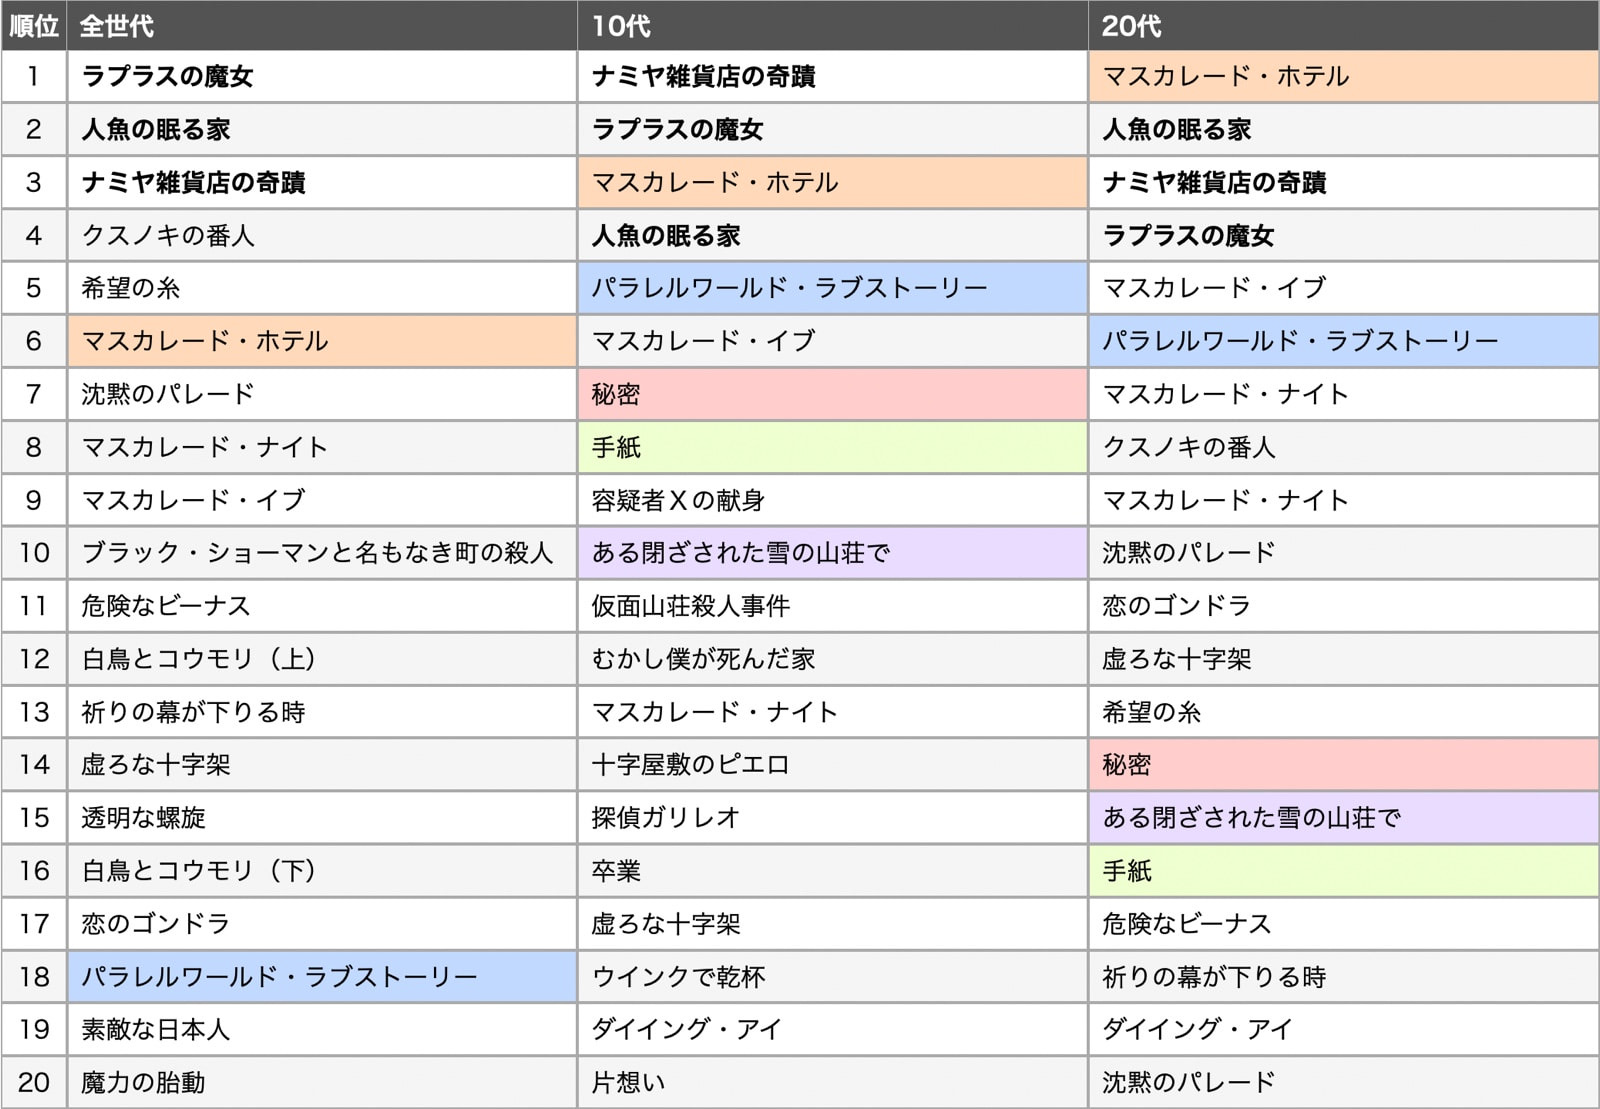Select クスノキの番人 in the 全世代 column
Screen dimensions: 1600x1109
click(168, 236)
